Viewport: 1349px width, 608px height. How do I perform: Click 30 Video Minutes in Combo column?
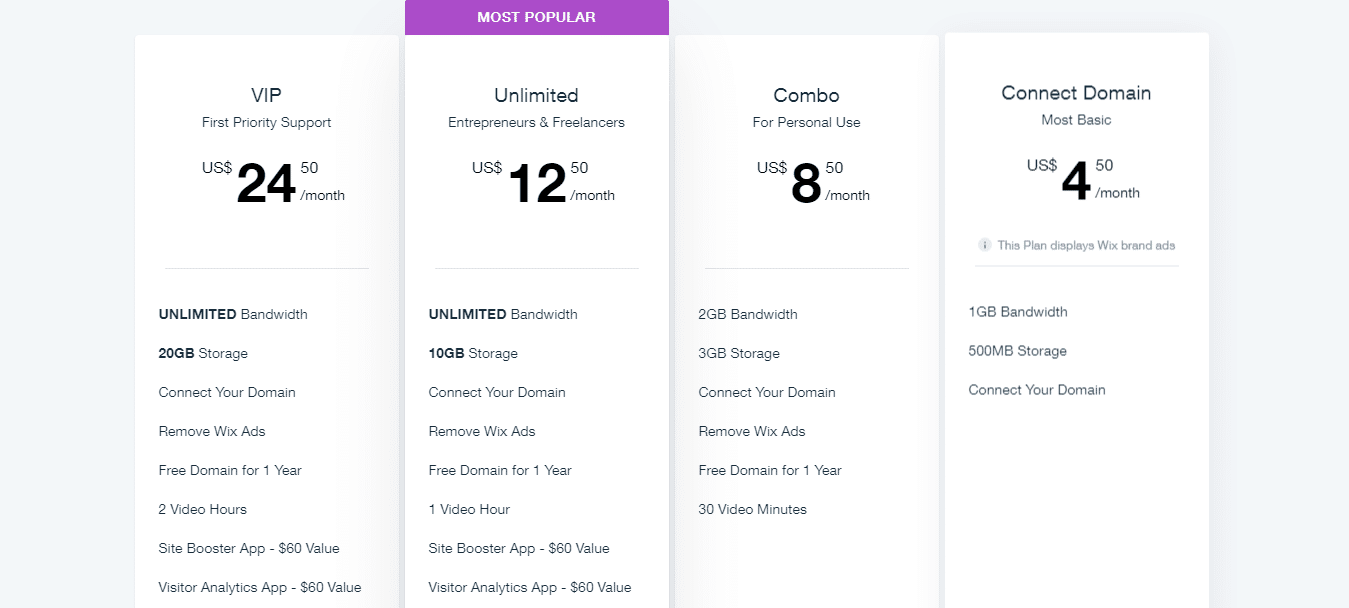pyautogui.click(x=752, y=508)
